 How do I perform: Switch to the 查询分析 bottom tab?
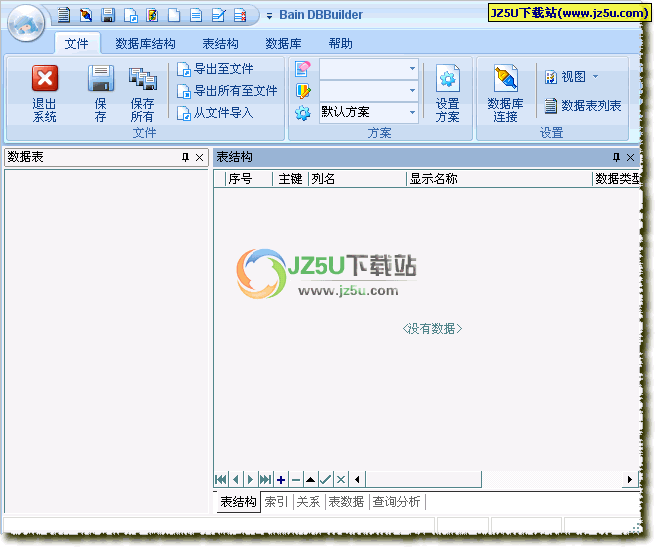396,501
